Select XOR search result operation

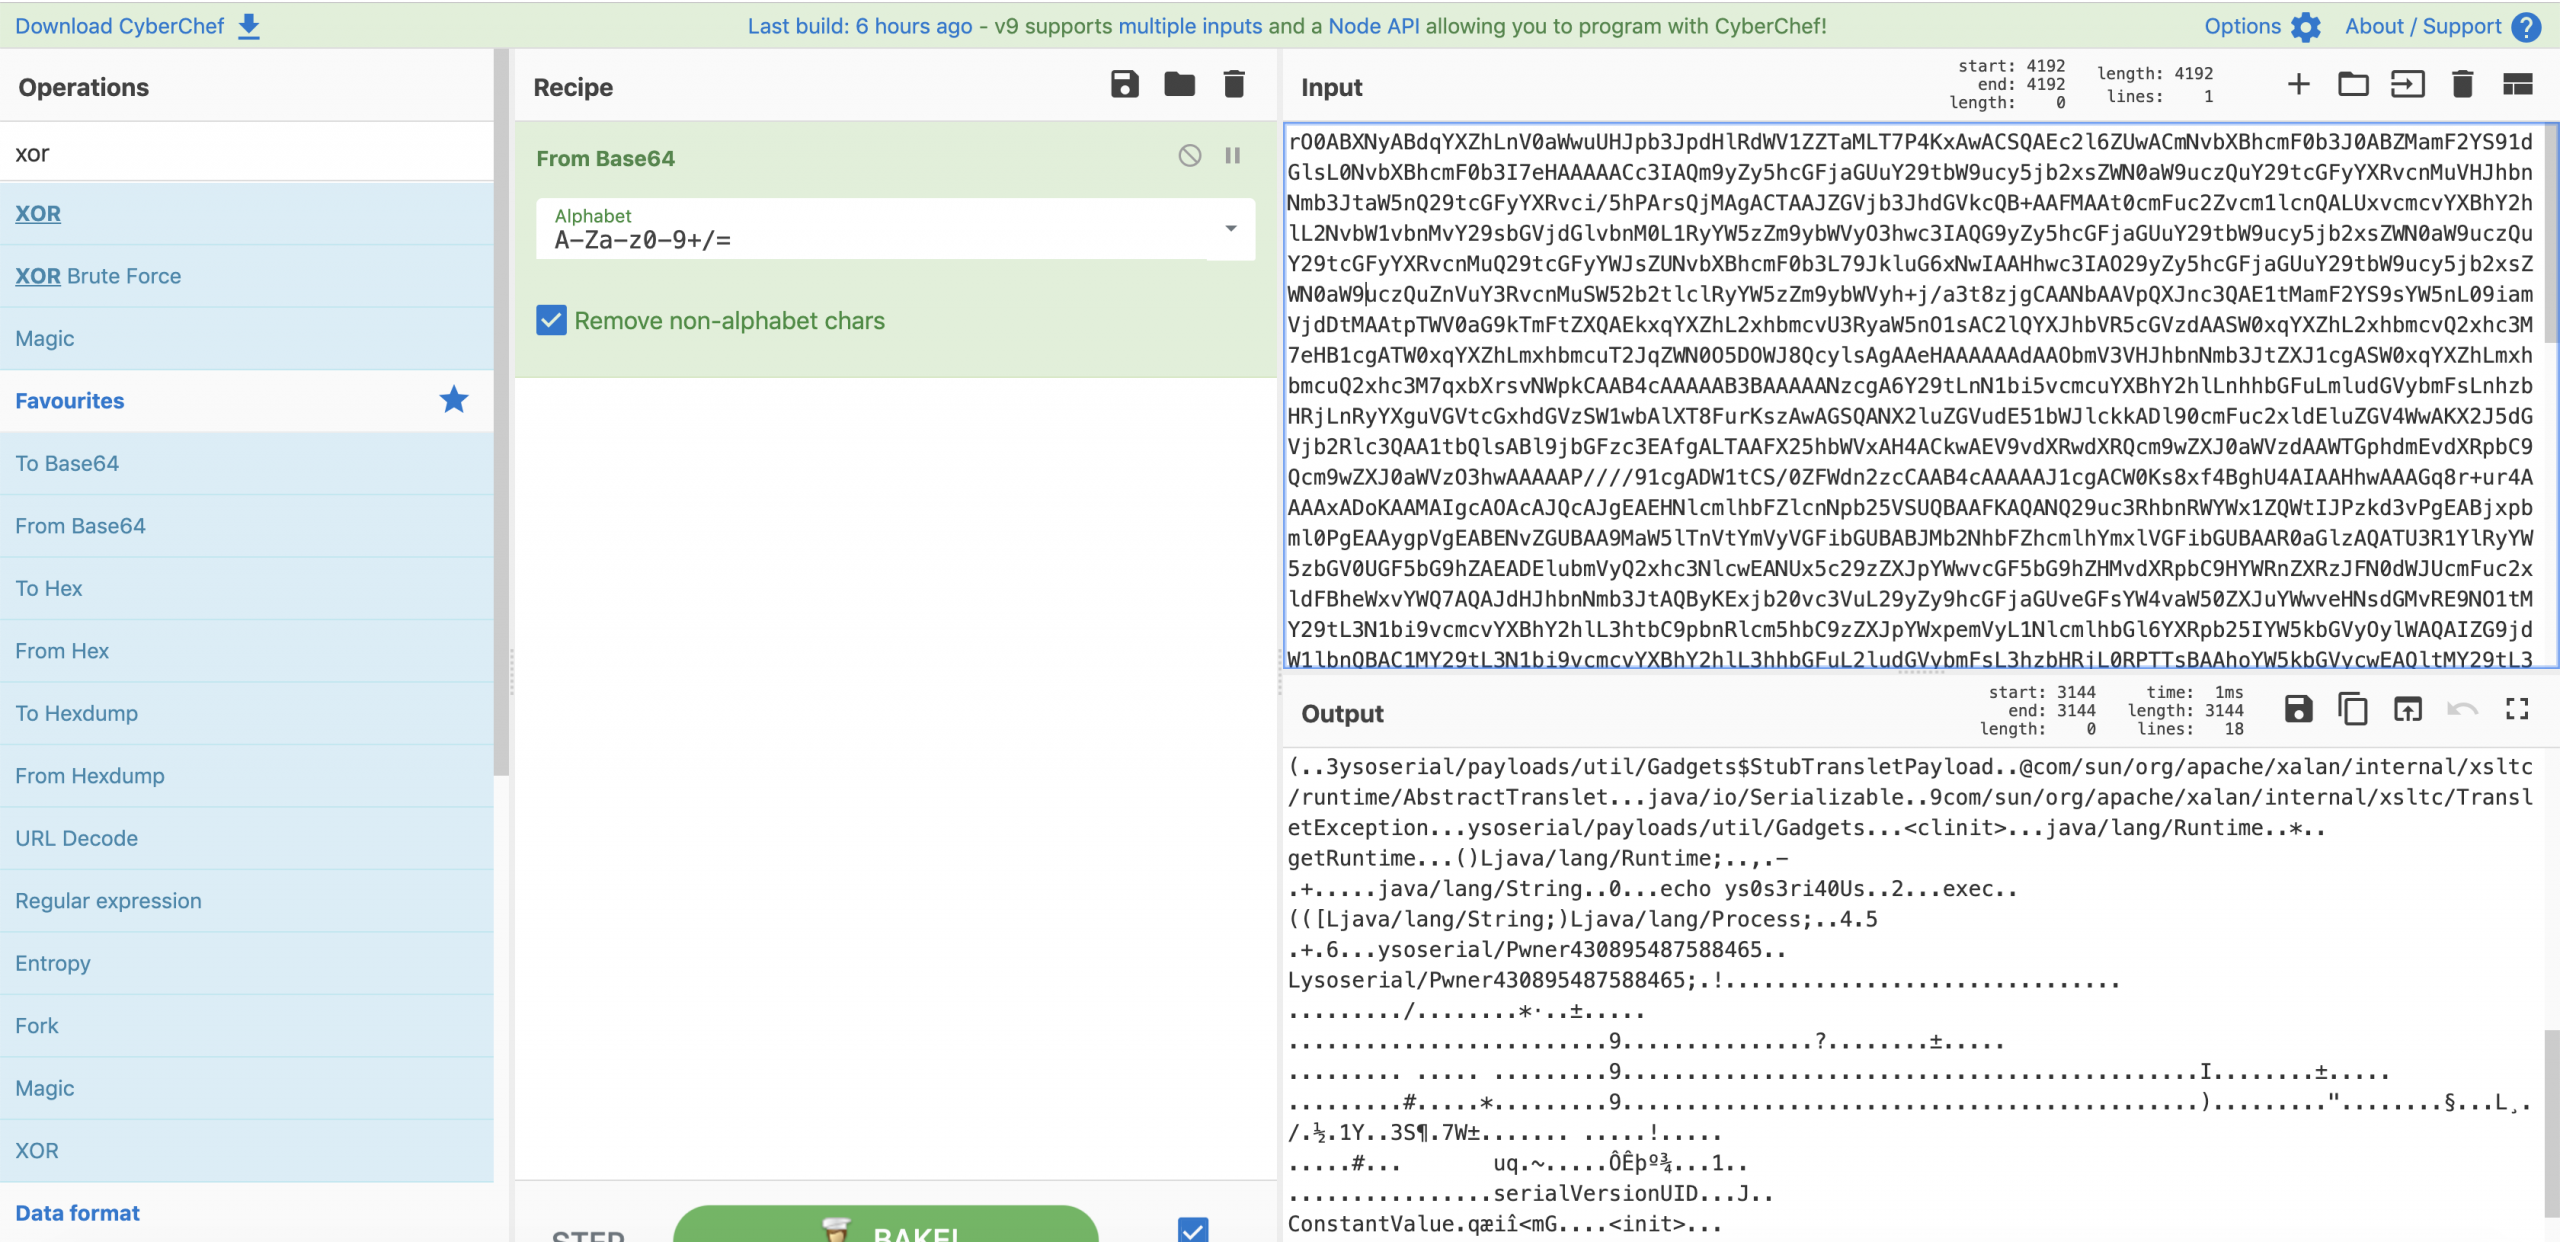click(x=247, y=214)
